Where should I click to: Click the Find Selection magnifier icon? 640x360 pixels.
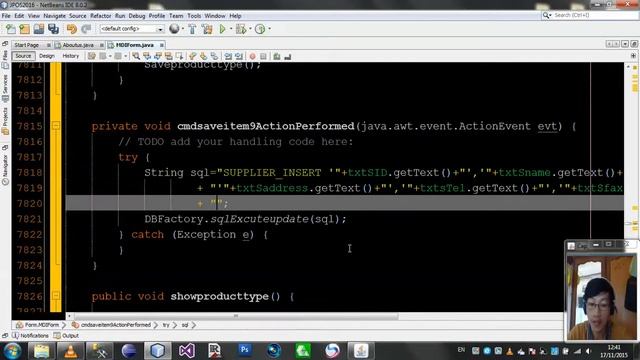[136, 56]
